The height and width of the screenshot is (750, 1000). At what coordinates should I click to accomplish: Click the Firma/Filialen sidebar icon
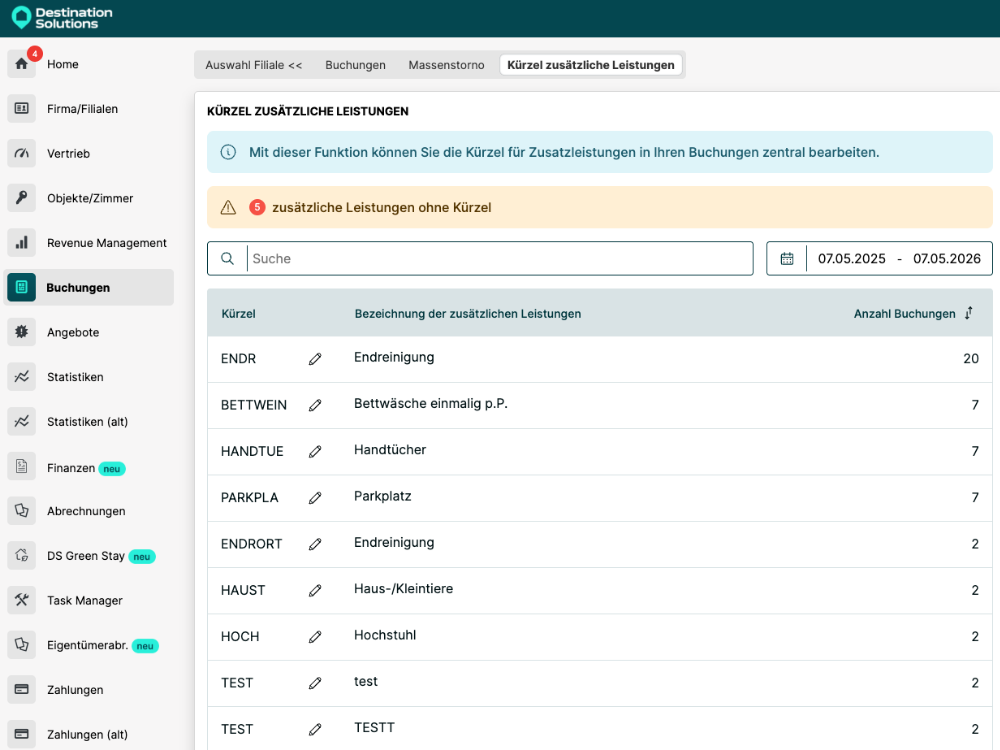(x=22, y=108)
